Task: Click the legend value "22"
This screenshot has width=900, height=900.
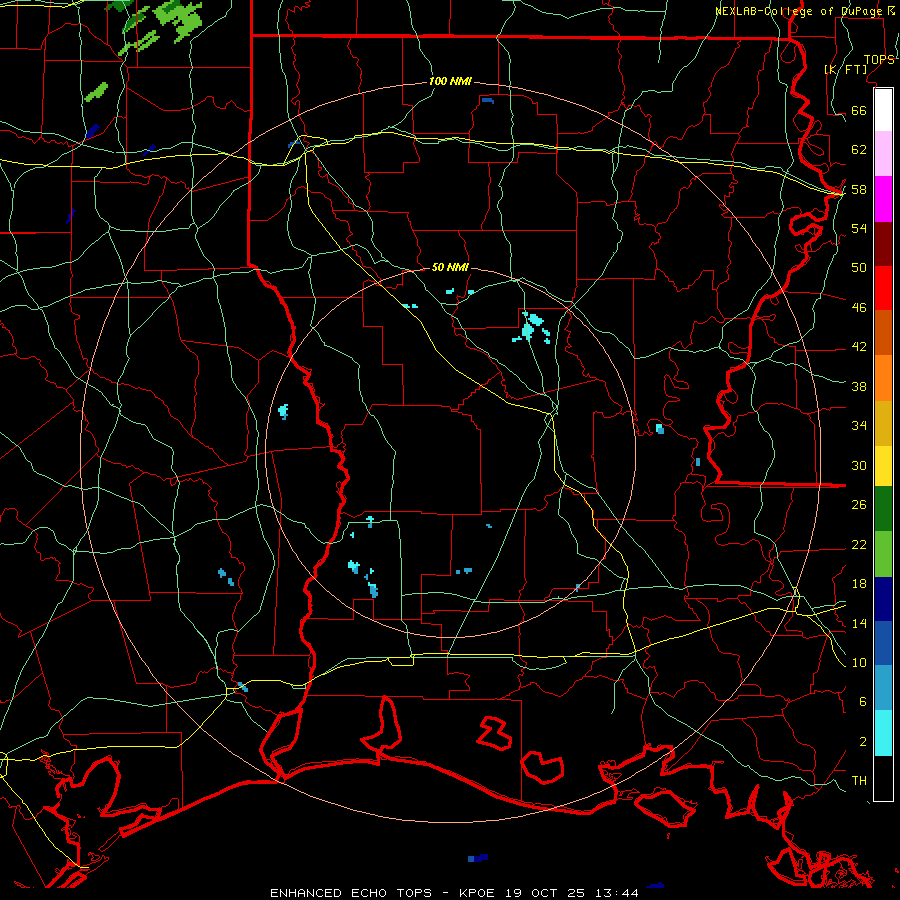Action: pyautogui.click(x=859, y=545)
